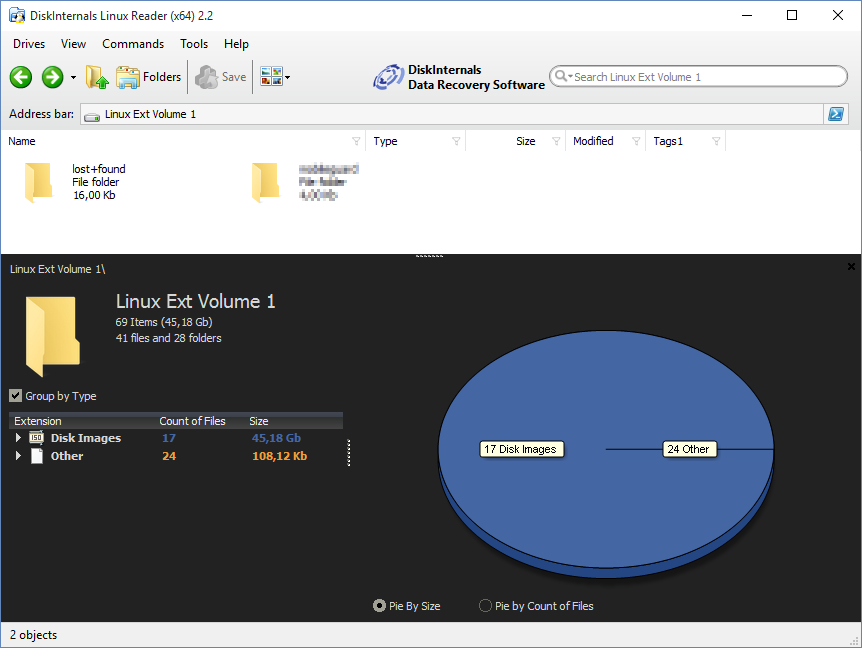Viewport: 862px width, 648px height.
Task: Select the Pie By Size radio button
Action: [x=379, y=606]
